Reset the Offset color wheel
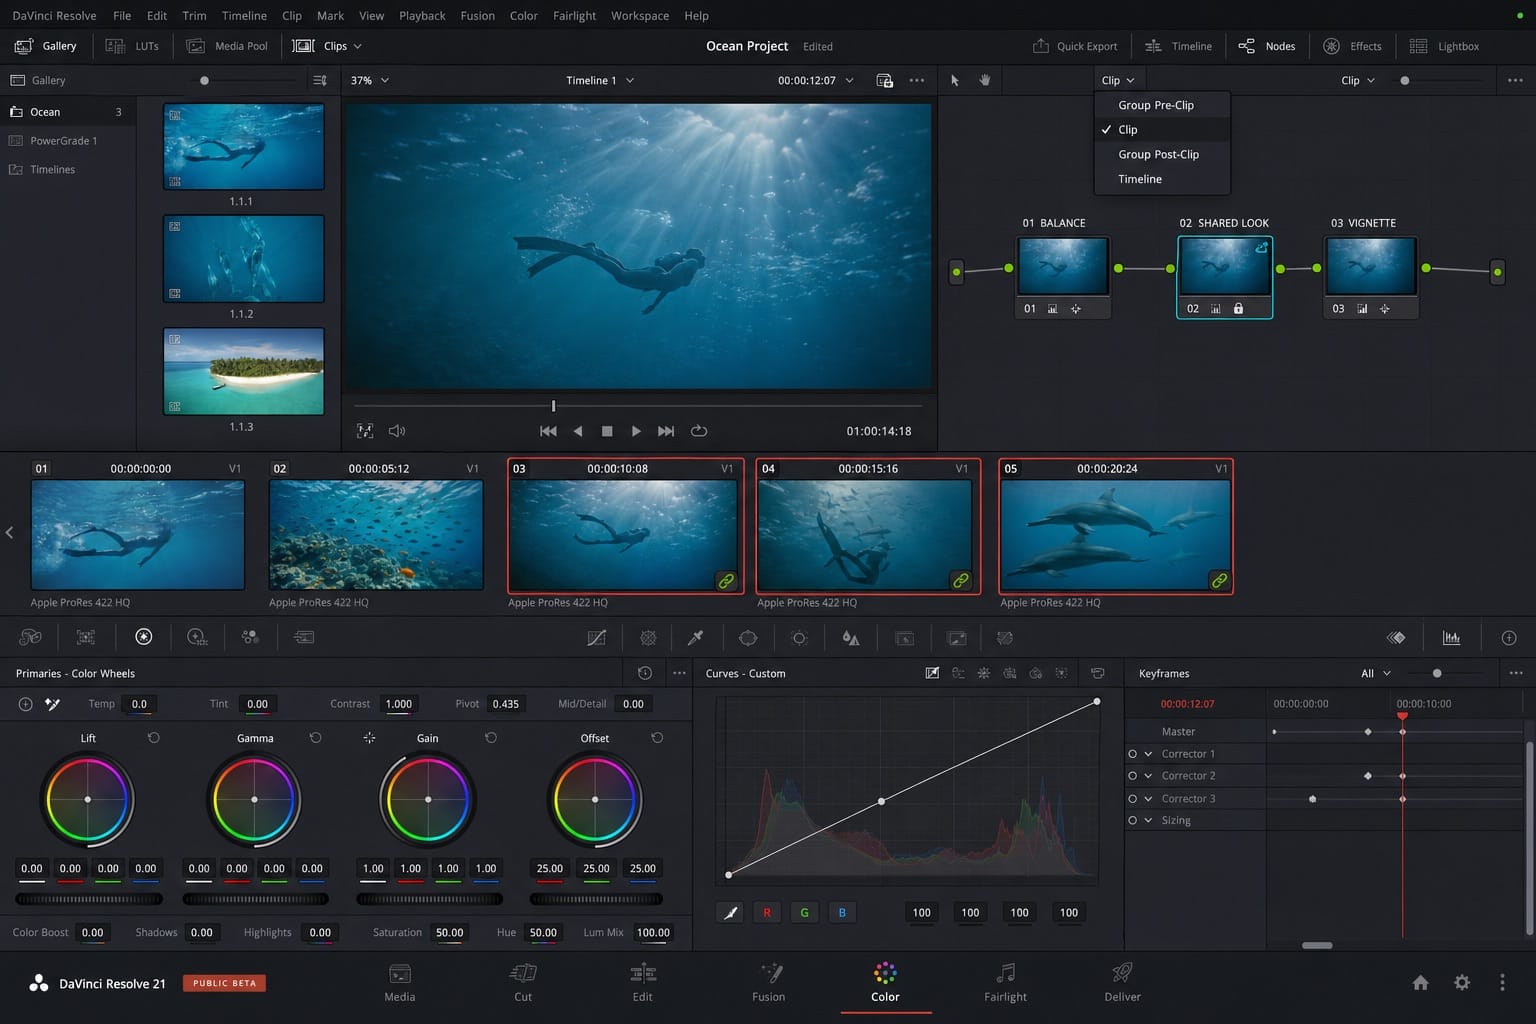 [x=657, y=737]
